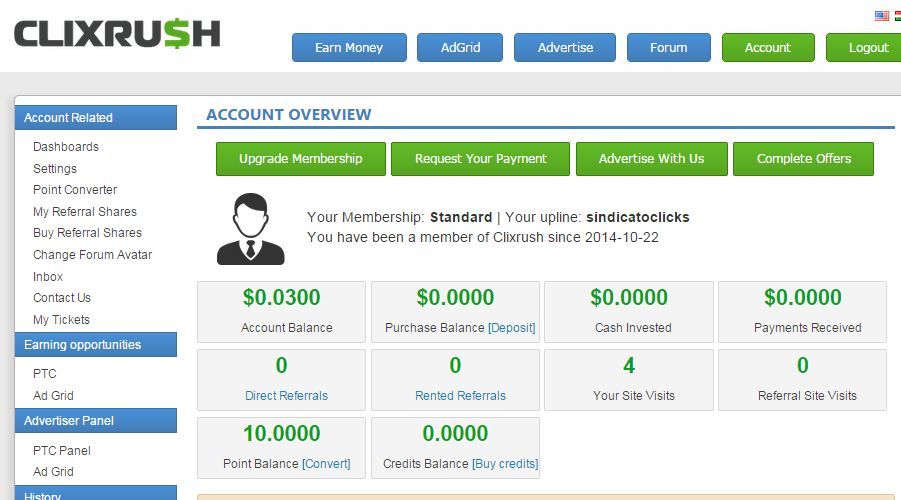Open the Earn Money menu
The image size is (901, 500).
click(349, 48)
